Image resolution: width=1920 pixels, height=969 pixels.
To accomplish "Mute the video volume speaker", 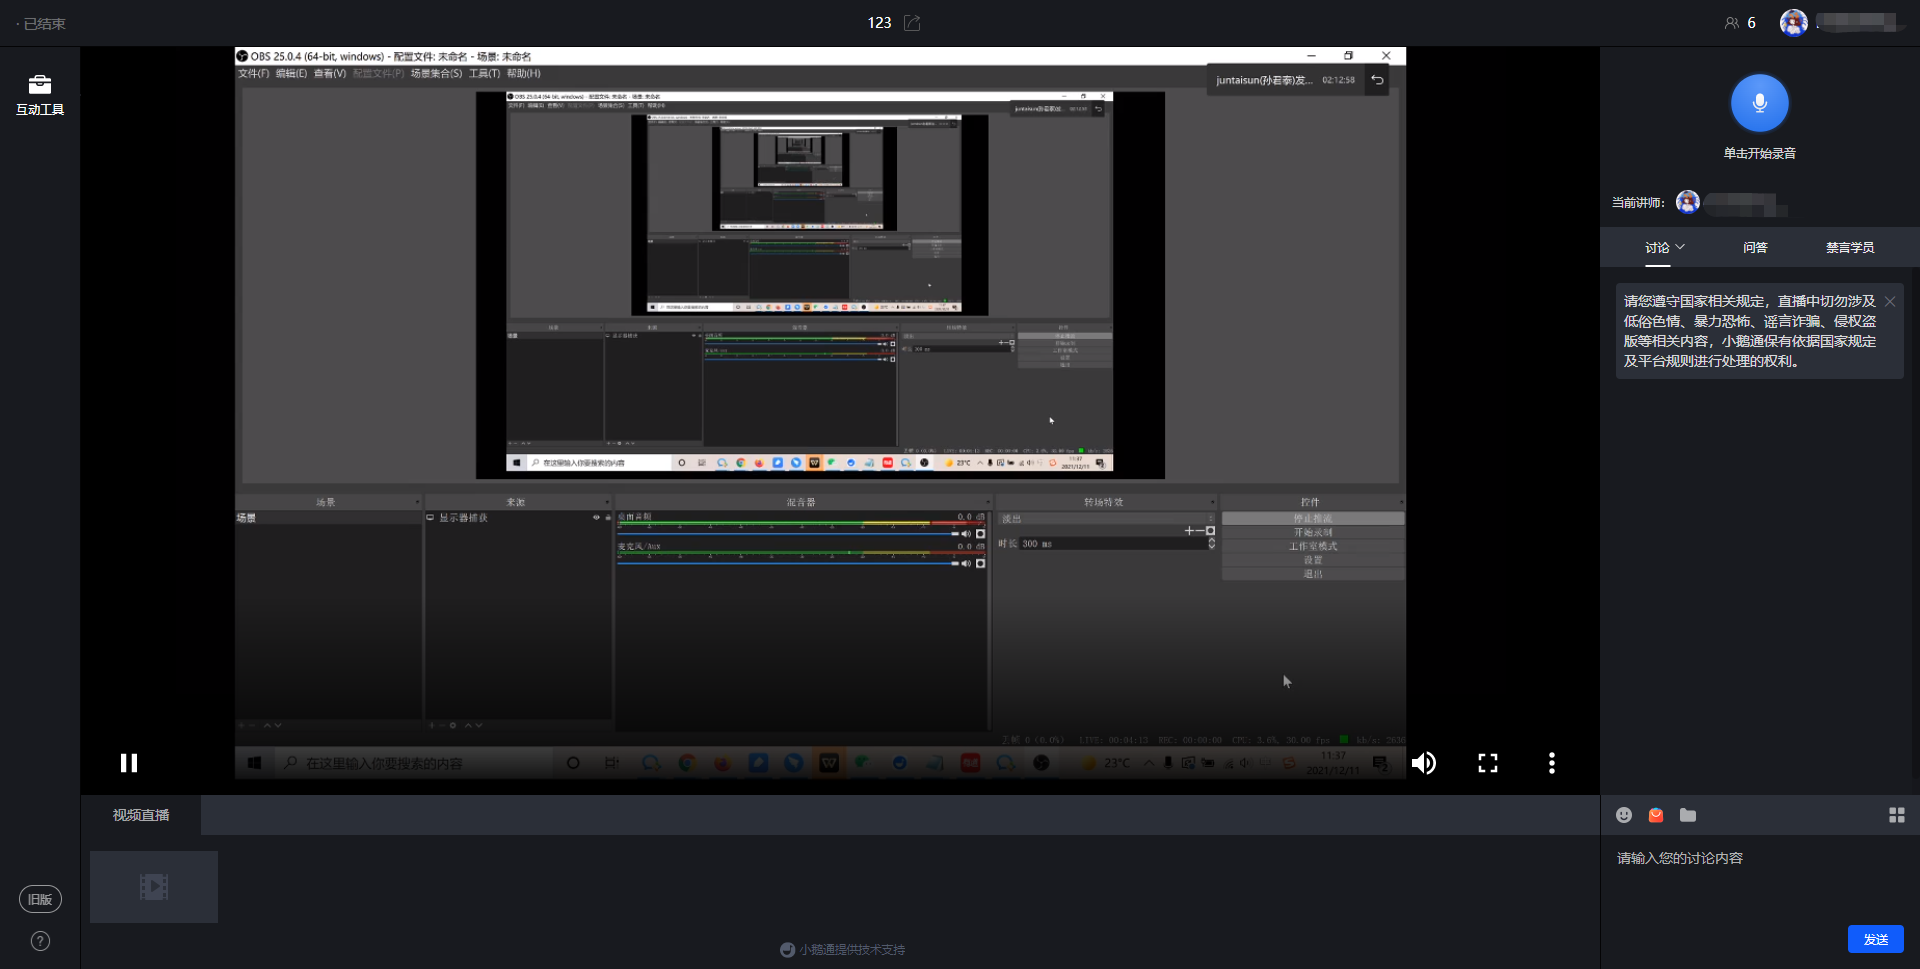I will coord(1423,763).
